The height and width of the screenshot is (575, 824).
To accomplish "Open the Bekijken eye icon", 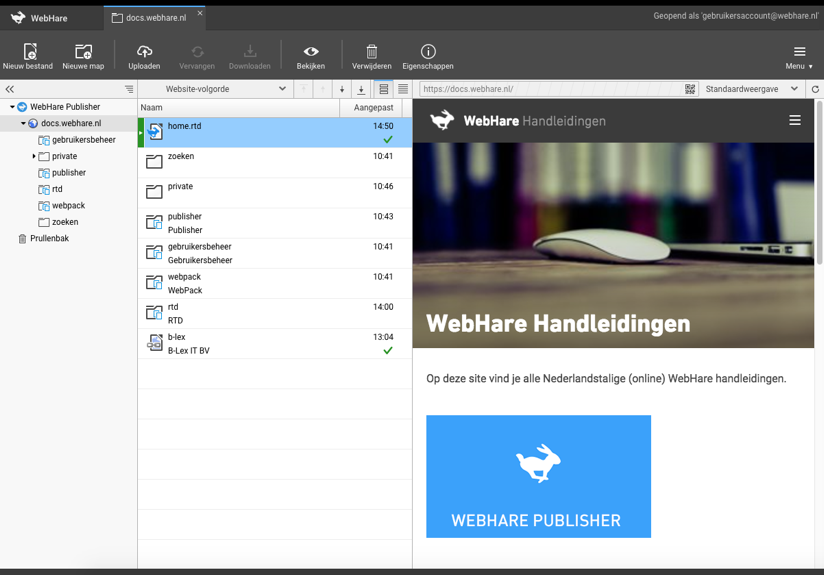I will (x=310, y=52).
